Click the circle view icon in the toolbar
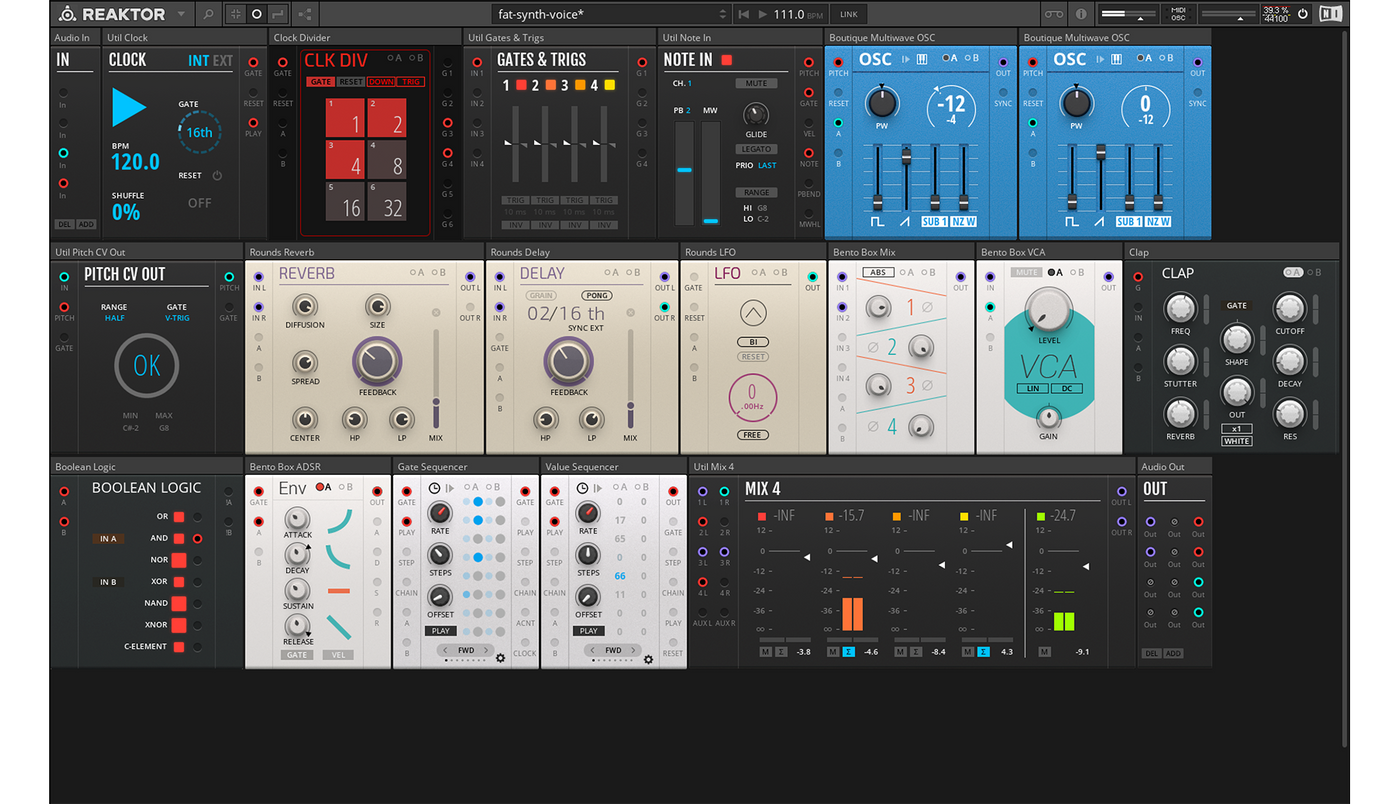This screenshot has height=804, width=1400. 256,14
